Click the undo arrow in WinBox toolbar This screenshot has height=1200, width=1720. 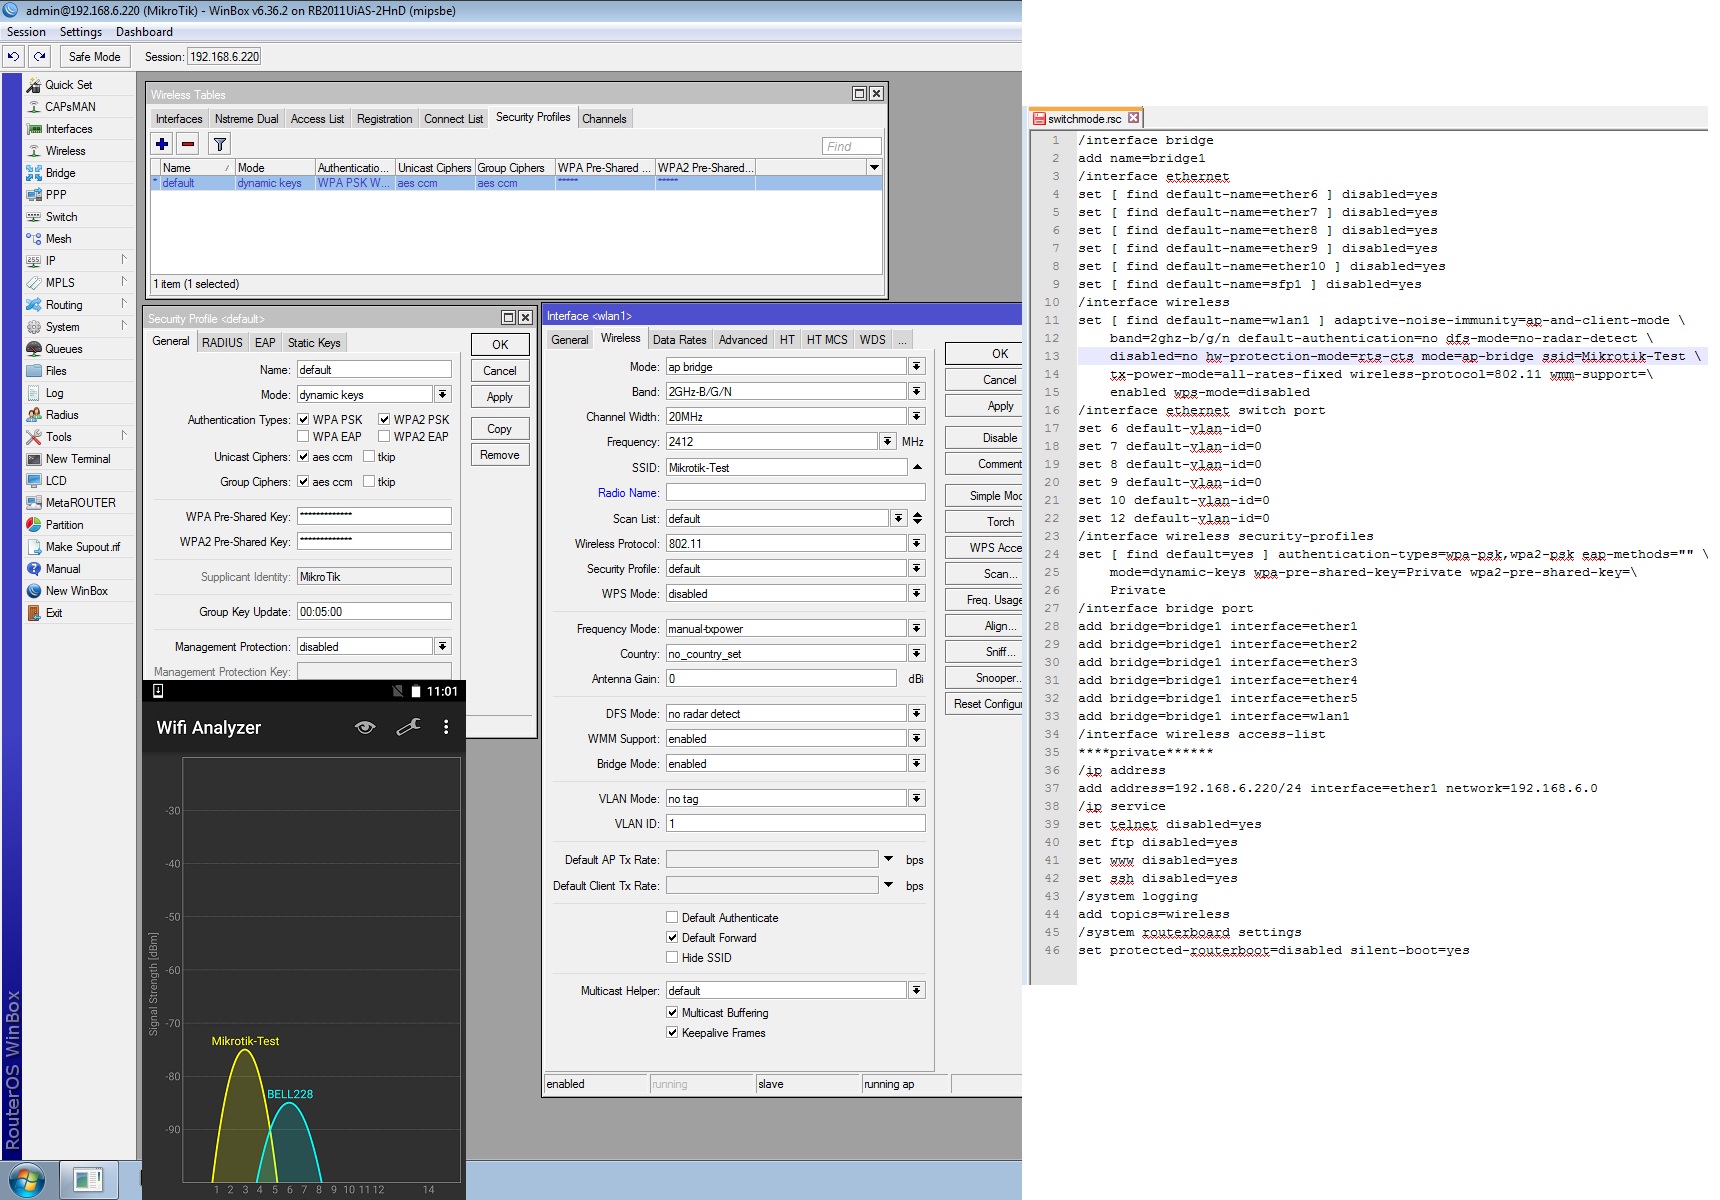coord(14,57)
